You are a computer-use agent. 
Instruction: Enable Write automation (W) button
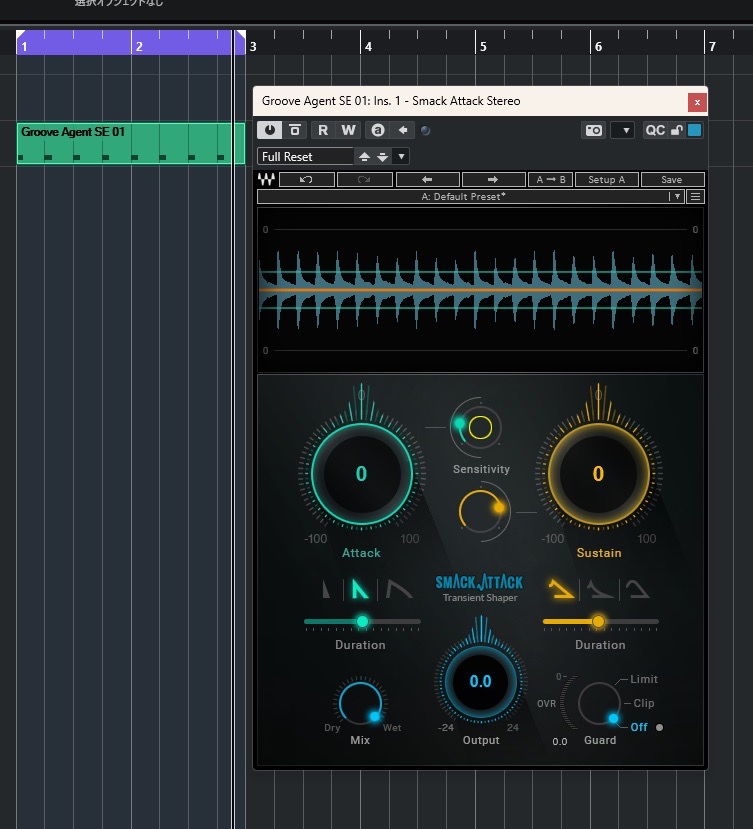click(x=348, y=130)
